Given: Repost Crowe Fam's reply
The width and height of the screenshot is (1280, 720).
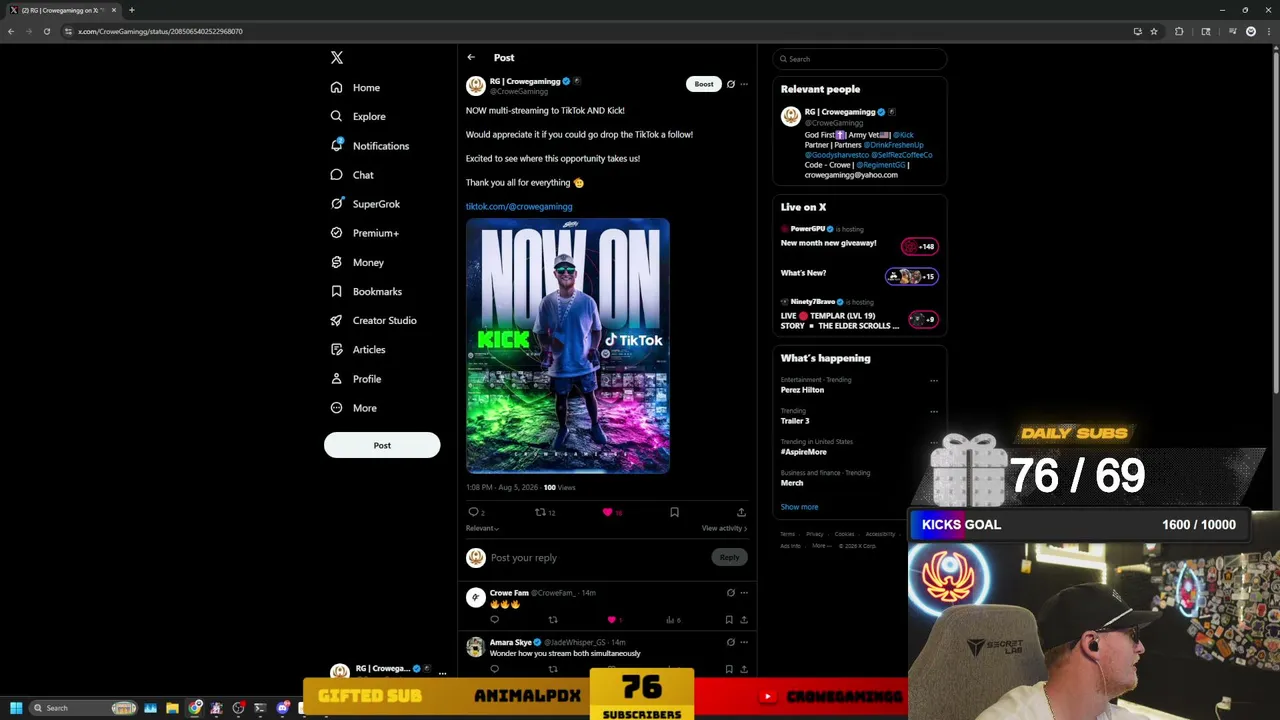Looking at the screenshot, I should point(553,620).
